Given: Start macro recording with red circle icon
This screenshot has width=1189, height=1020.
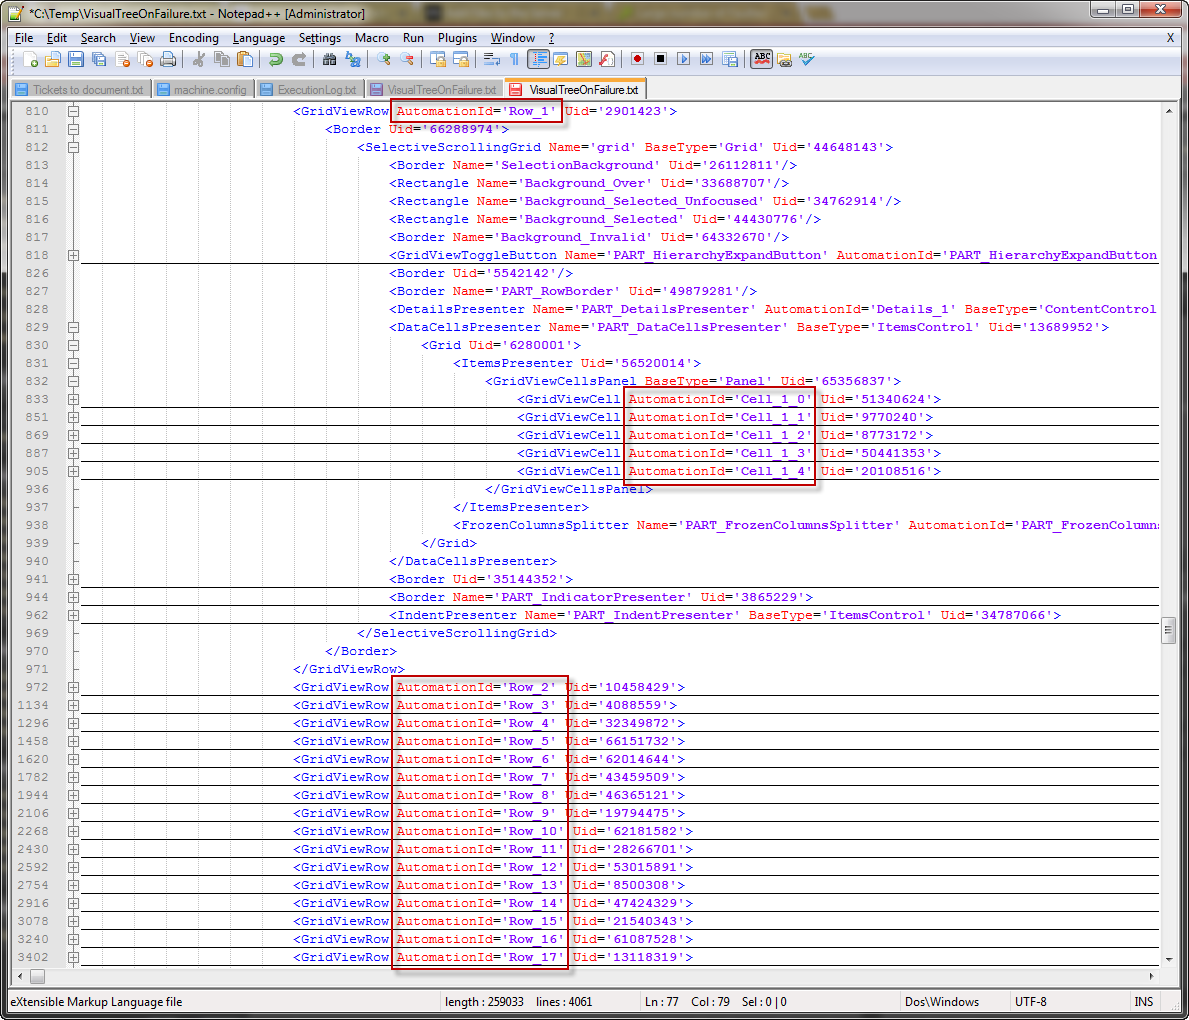Looking at the screenshot, I should (x=637, y=60).
